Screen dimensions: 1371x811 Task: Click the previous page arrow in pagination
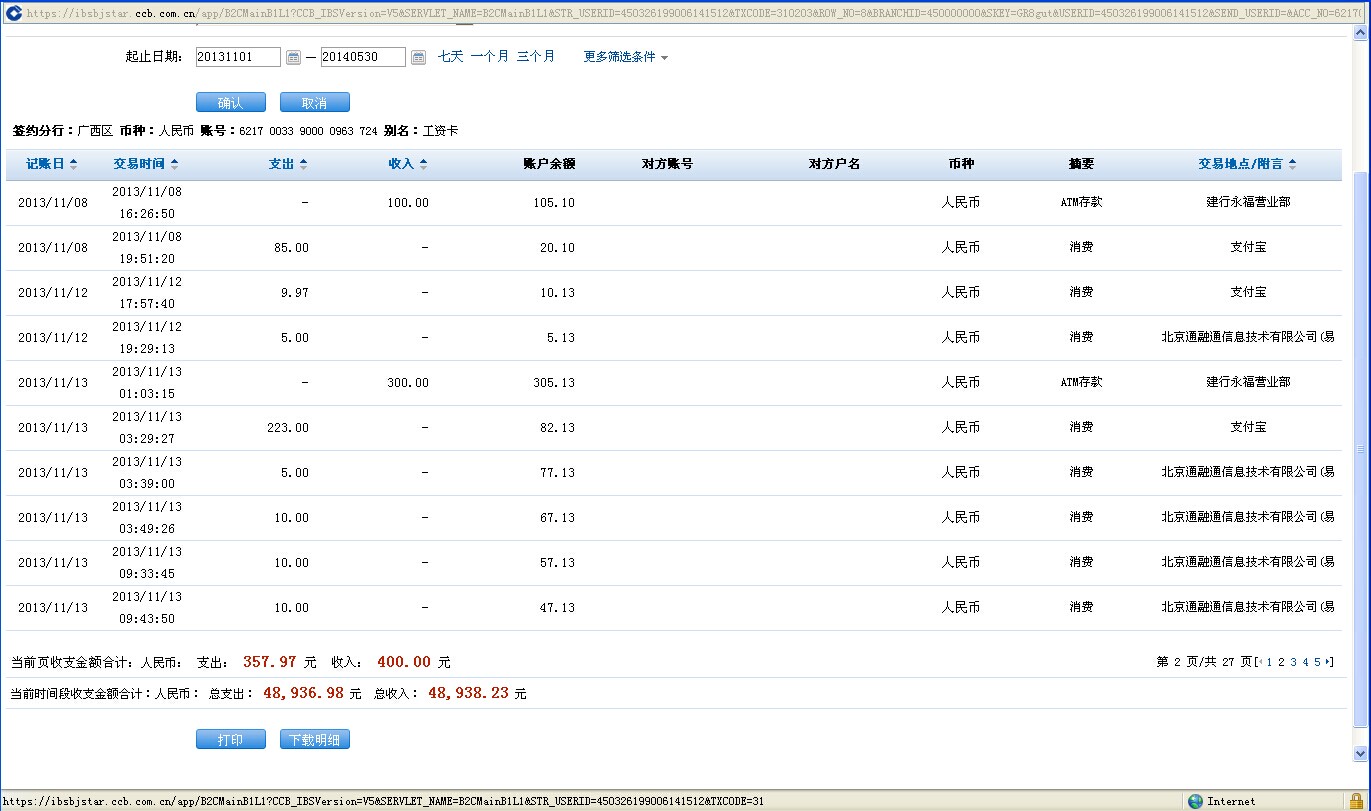click(1261, 662)
